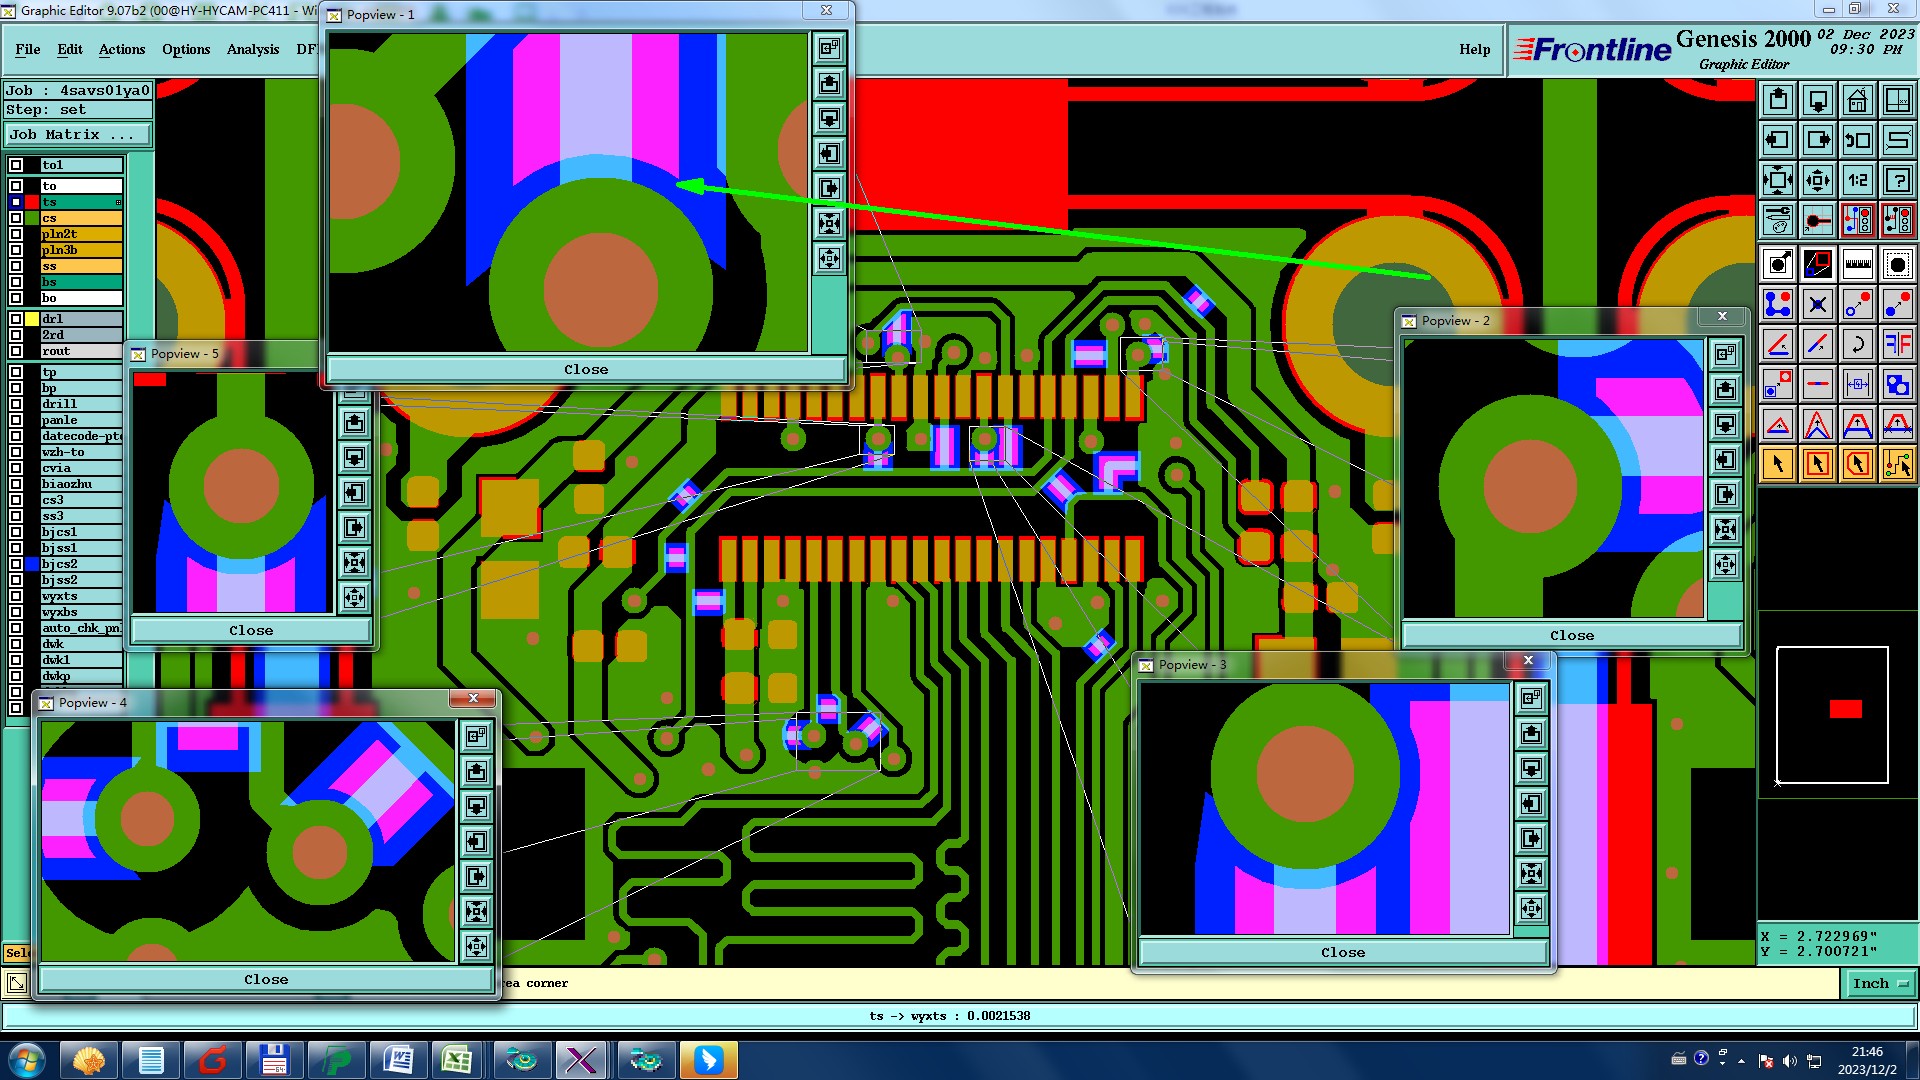The width and height of the screenshot is (1920, 1080).
Task: Click the rotate arrow tool icon
Action: (x=1857, y=344)
